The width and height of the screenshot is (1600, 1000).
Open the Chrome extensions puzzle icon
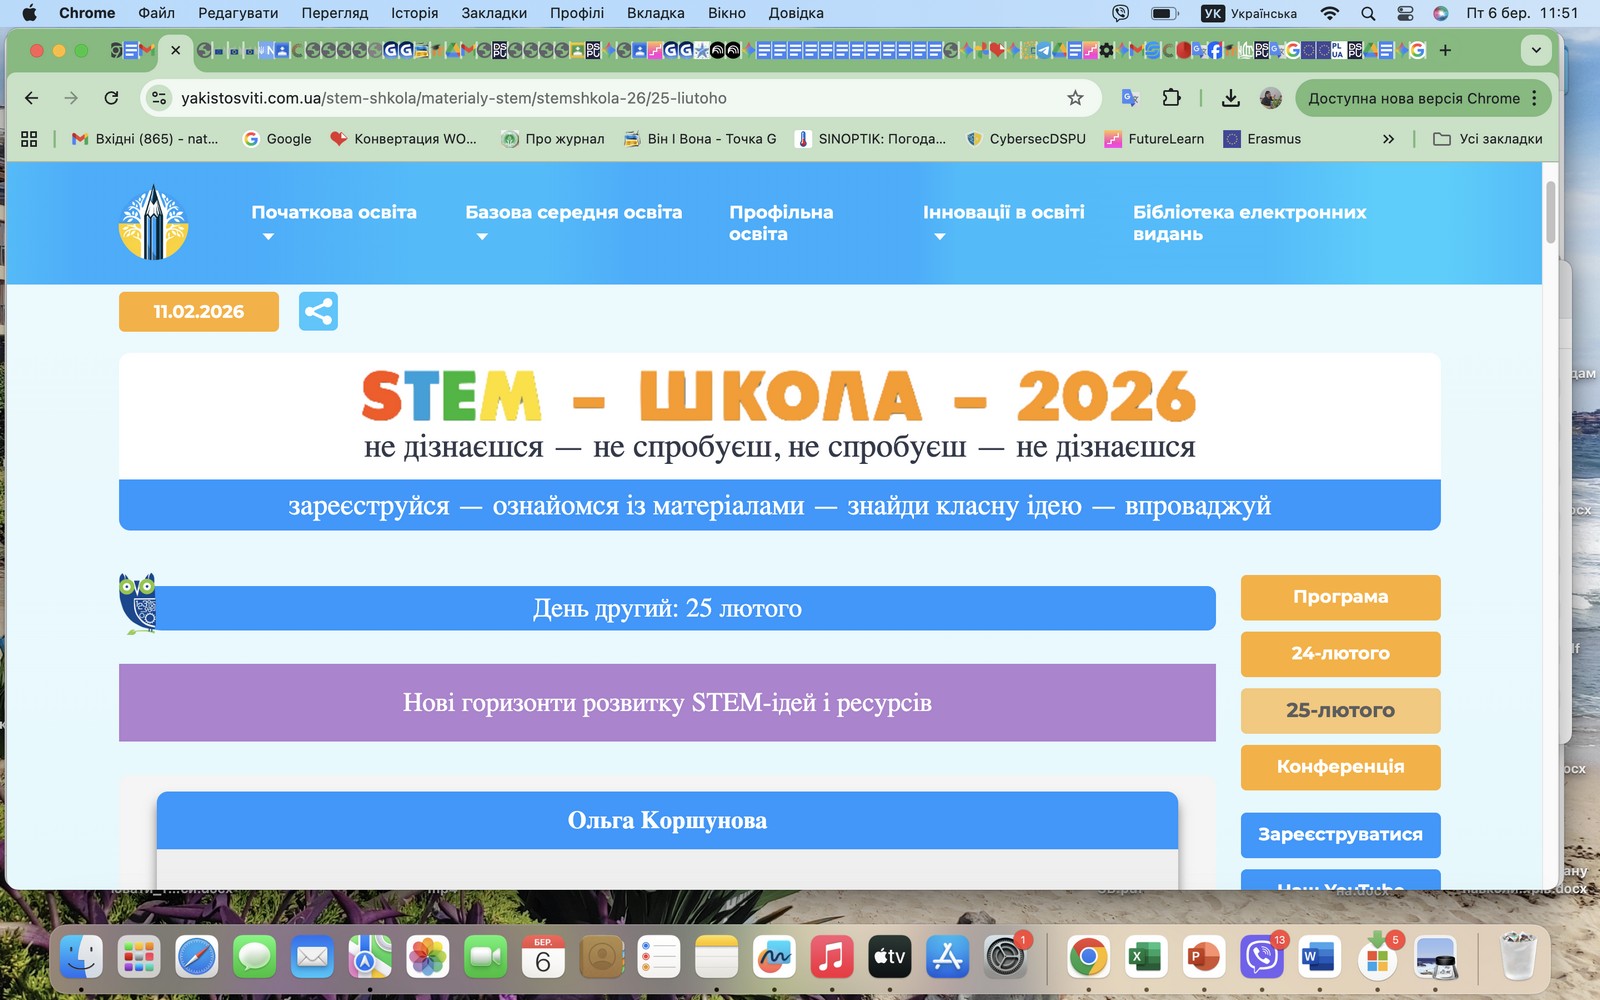point(1171,98)
